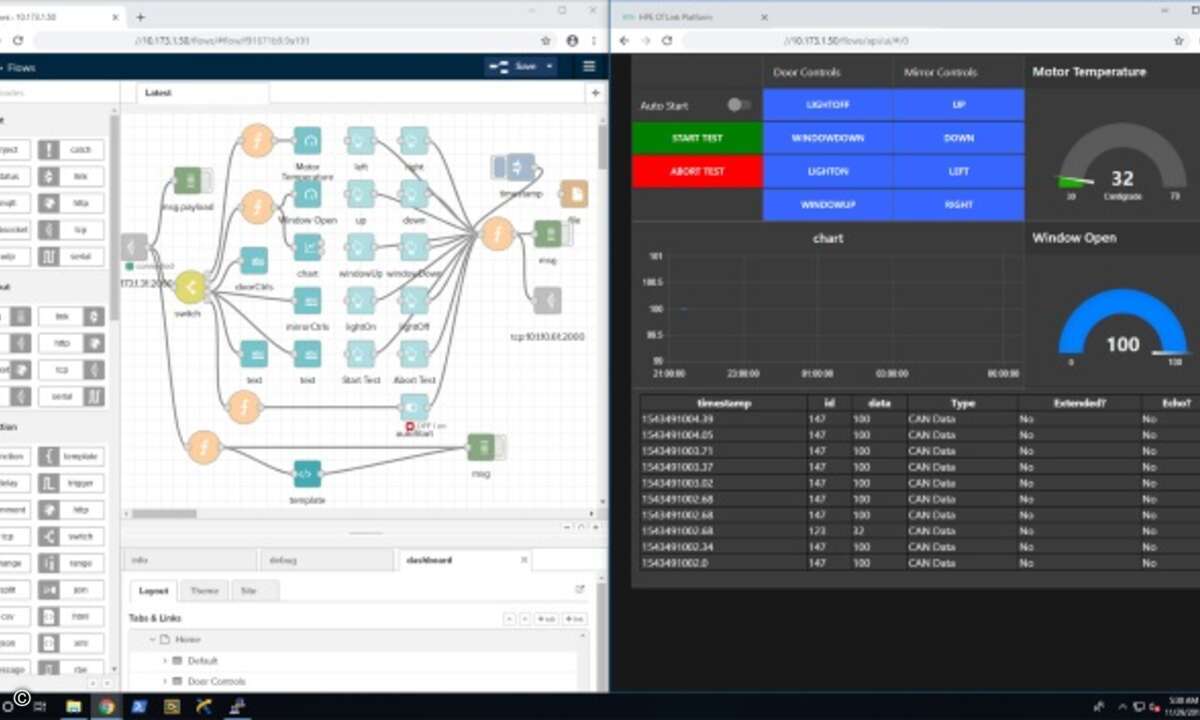The height and width of the screenshot is (720, 1200).
Task: Select the Window Open gauge node
Action: 307,194
